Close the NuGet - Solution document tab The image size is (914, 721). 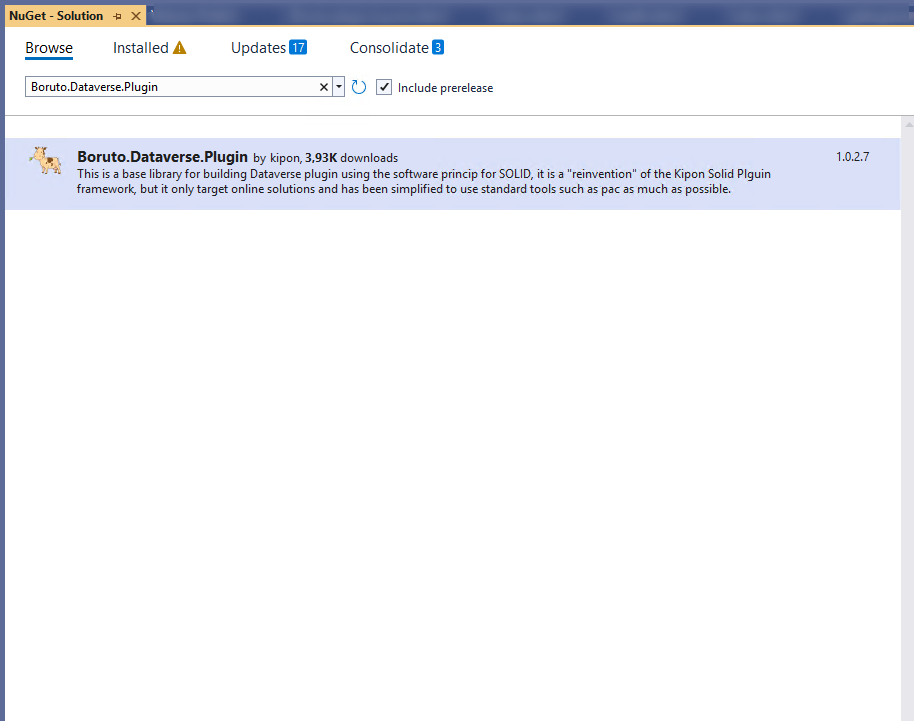click(136, 16)
